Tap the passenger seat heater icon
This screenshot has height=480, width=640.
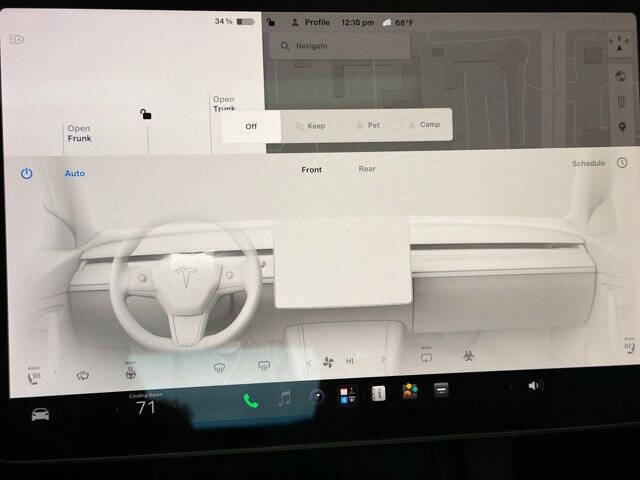click(x=629, y=346)
